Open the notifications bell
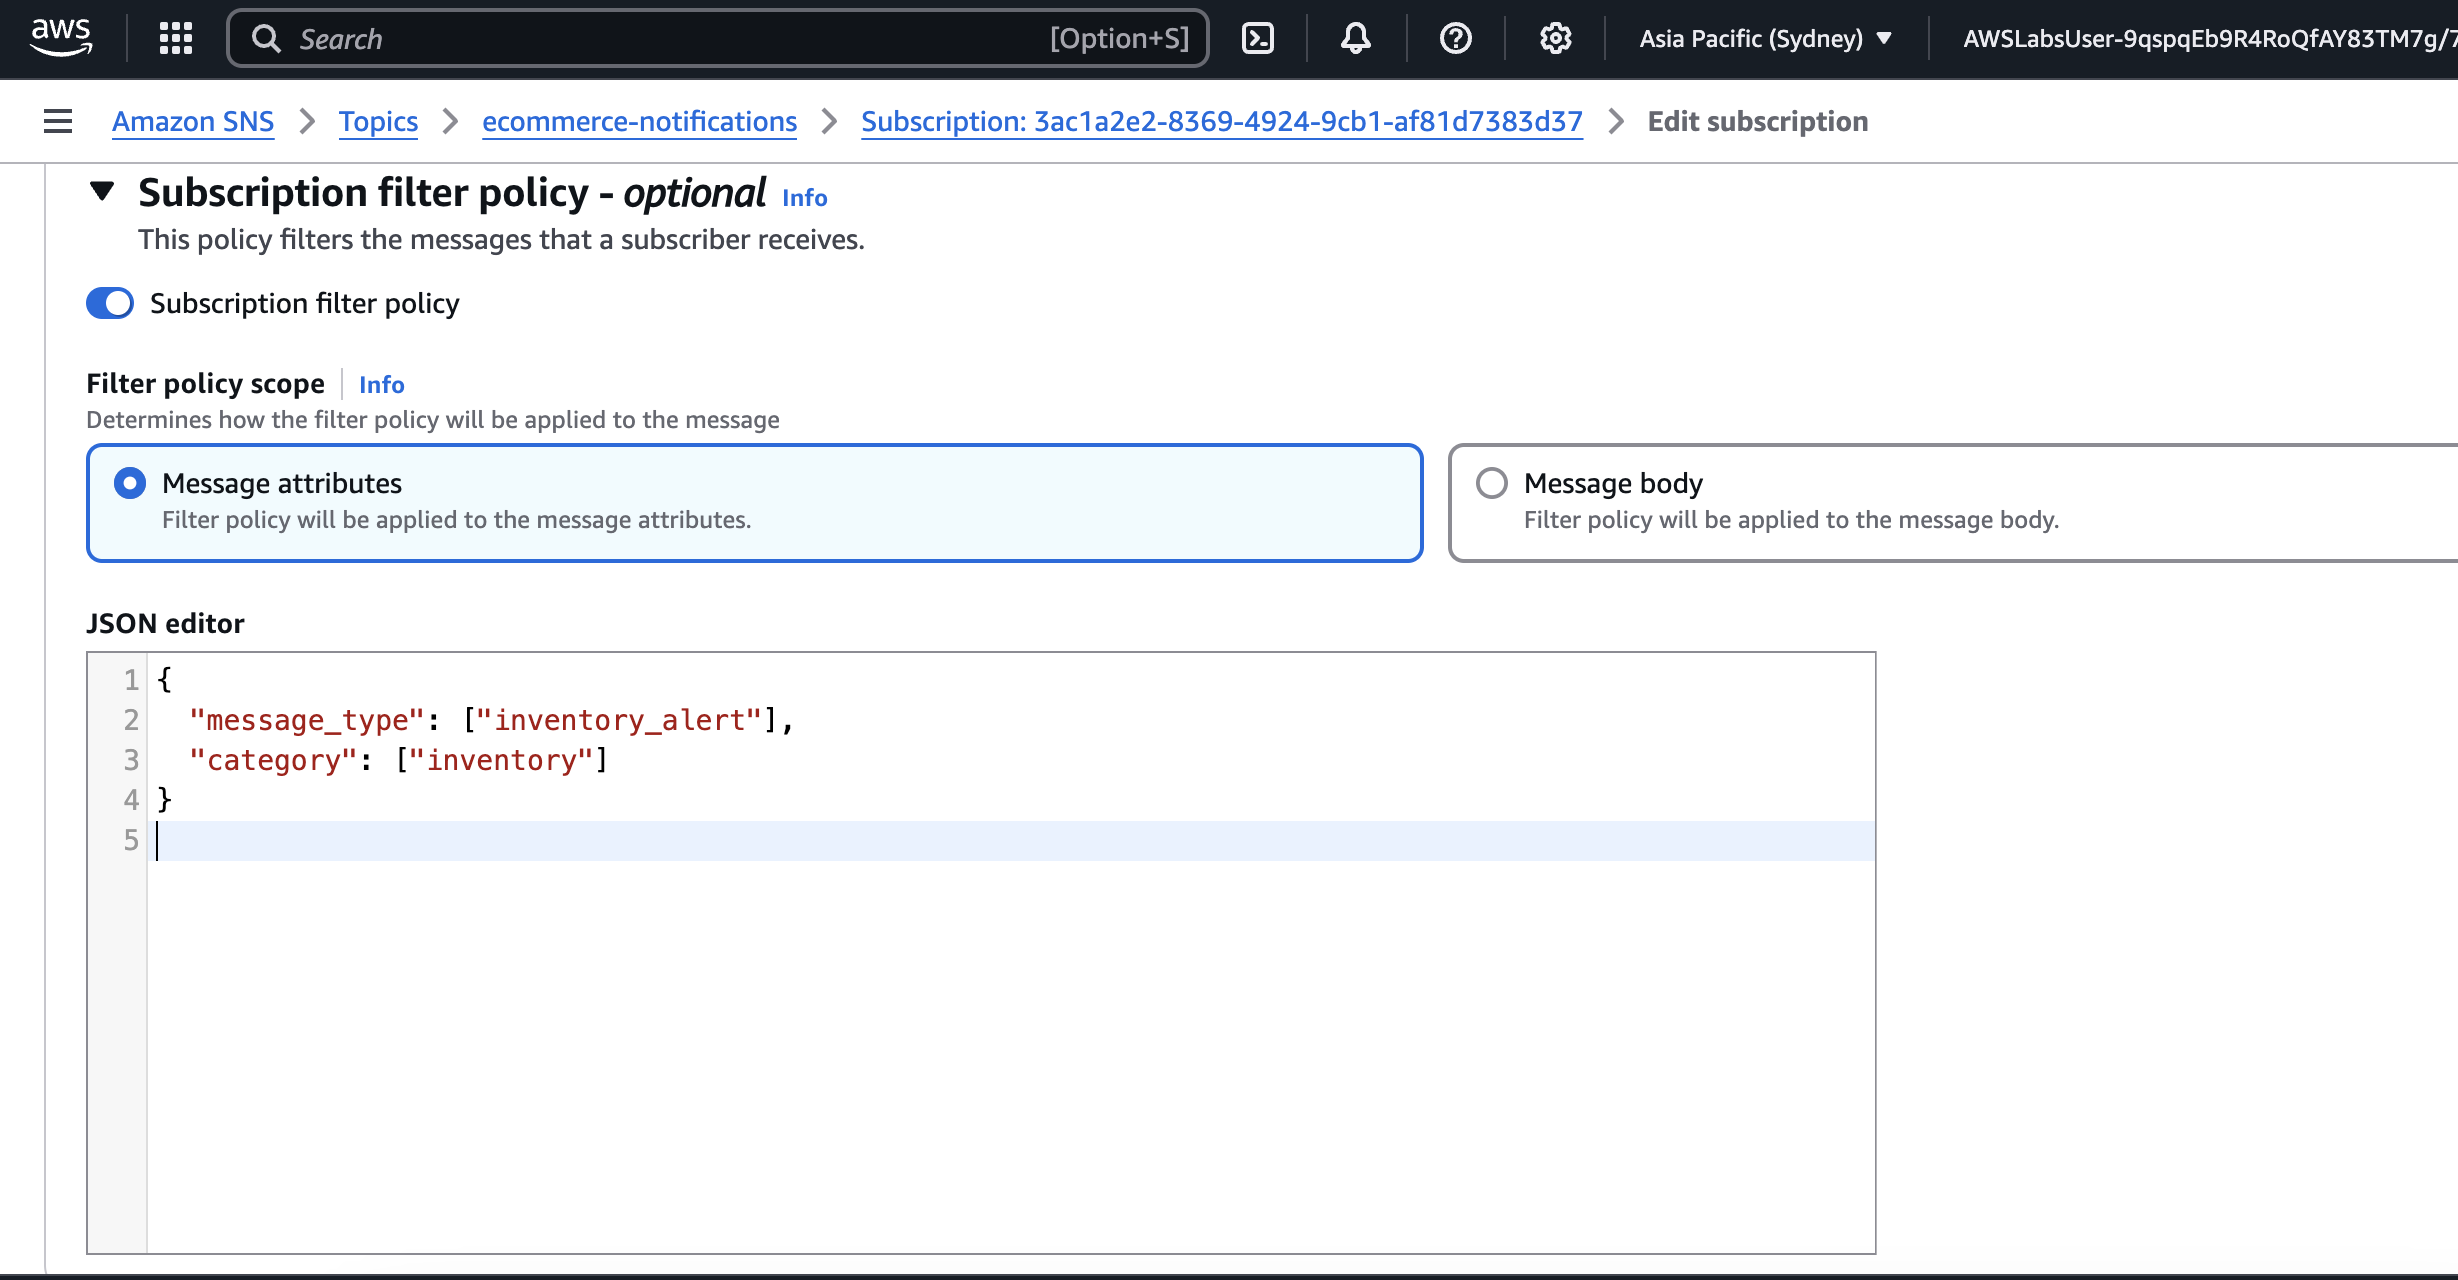This screenshot has height=1280, width=2458. (x=1355, y=38)
